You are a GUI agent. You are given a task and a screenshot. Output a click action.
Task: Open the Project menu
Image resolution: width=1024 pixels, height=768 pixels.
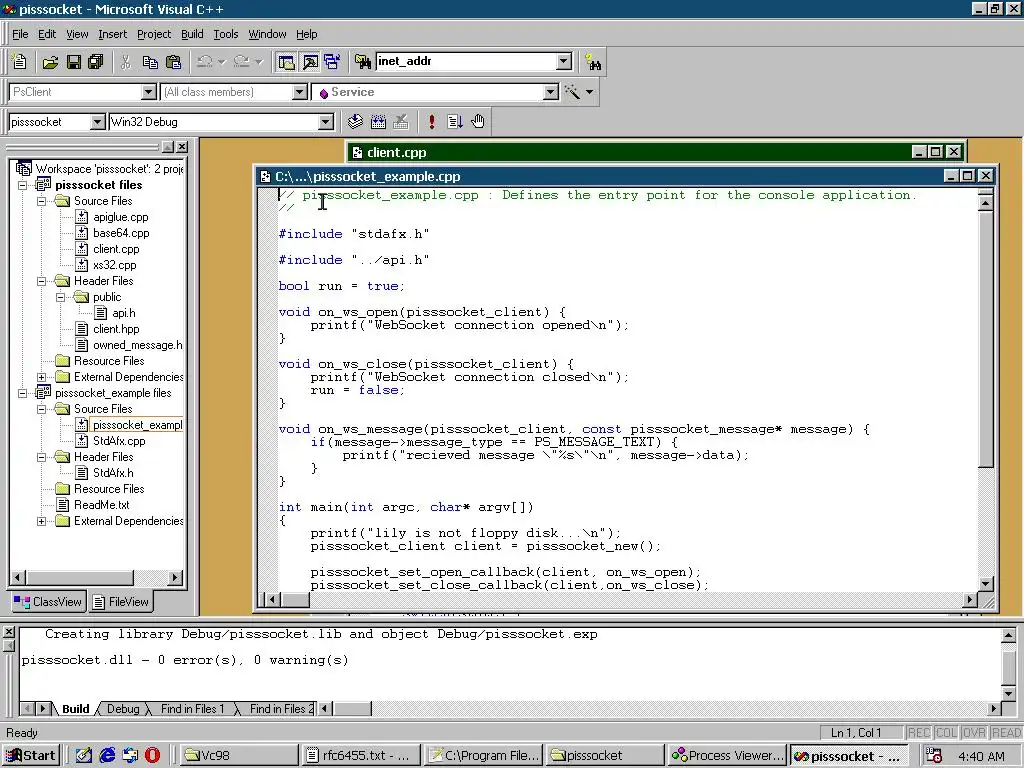154,34
